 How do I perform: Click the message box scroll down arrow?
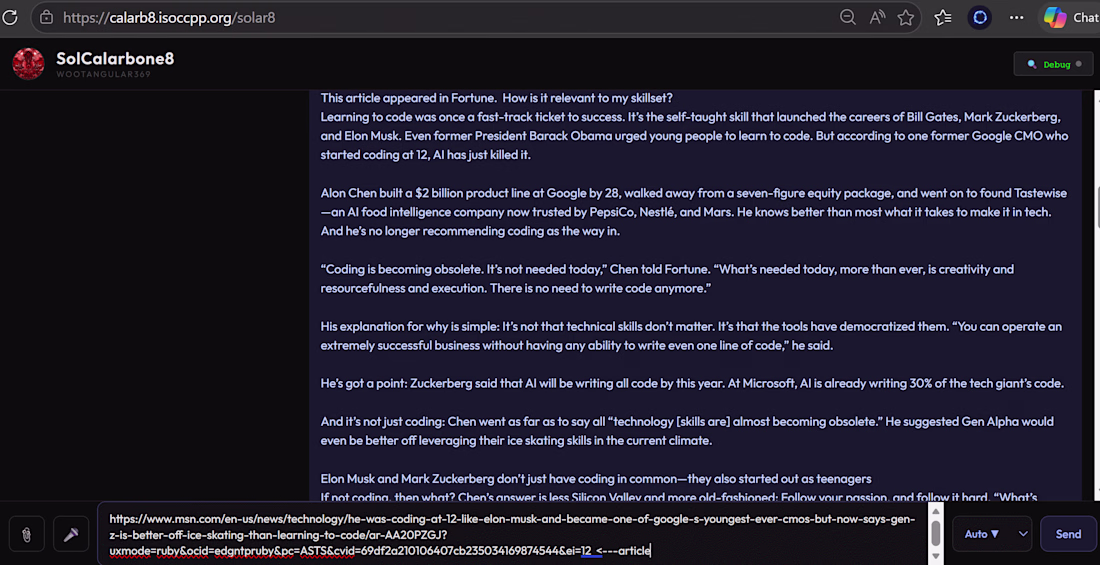point(935,557)
